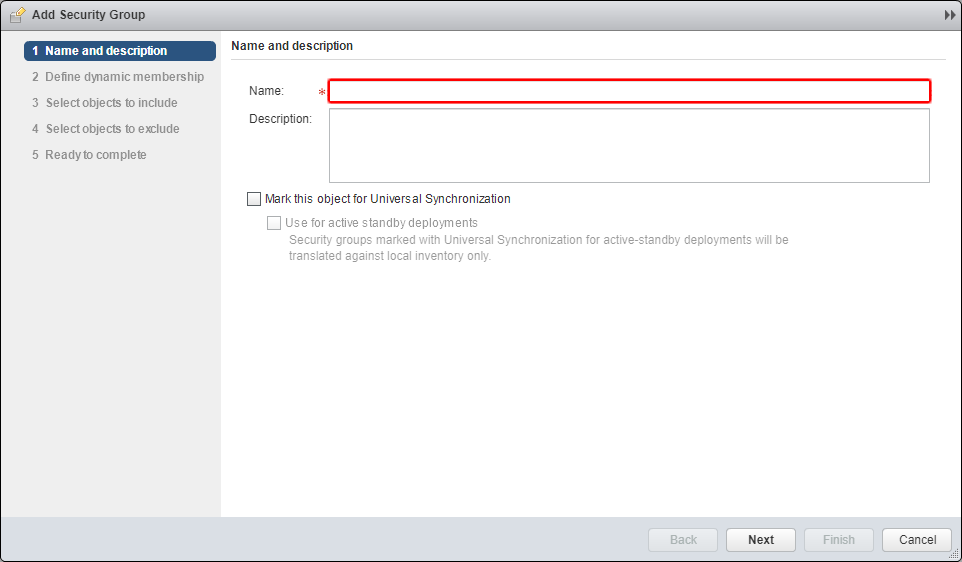Click the Next button
The width and height of the screenshot is (962, 562).
[760, 540]
